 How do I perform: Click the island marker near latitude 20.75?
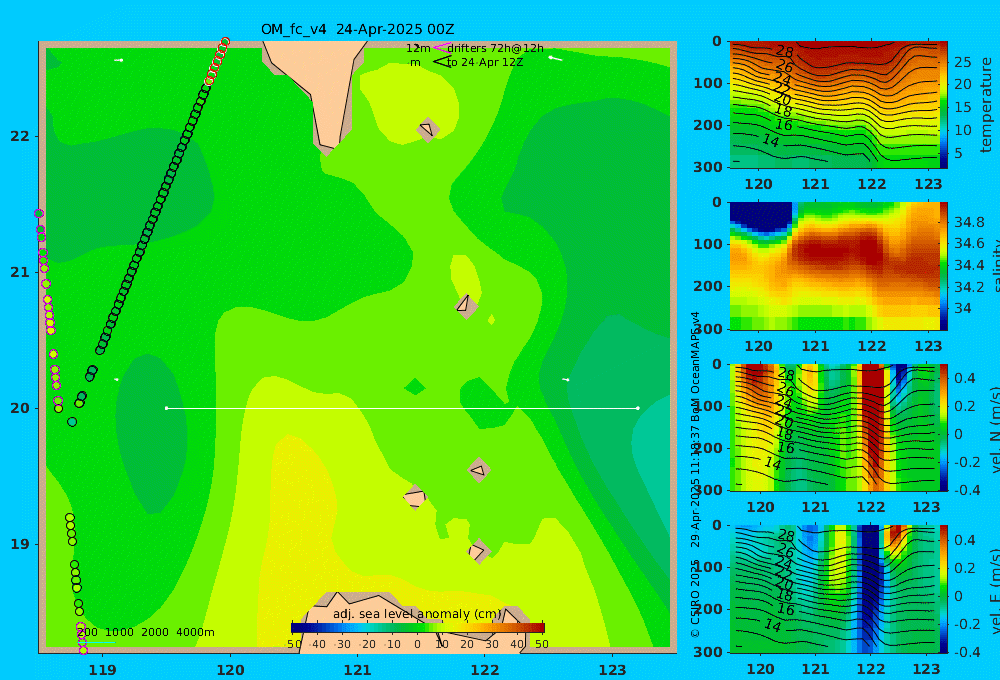point(466,305)
